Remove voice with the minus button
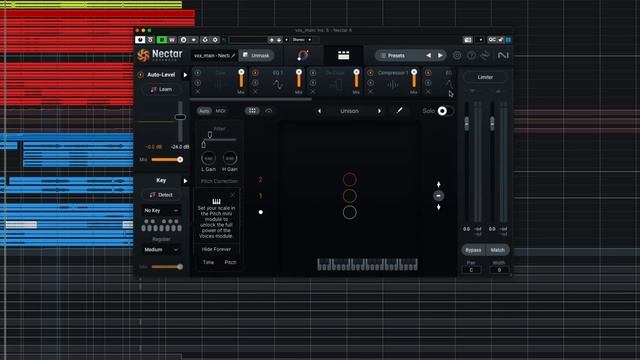The width and height of the screenshot is (640, 360). pos(439,196)
